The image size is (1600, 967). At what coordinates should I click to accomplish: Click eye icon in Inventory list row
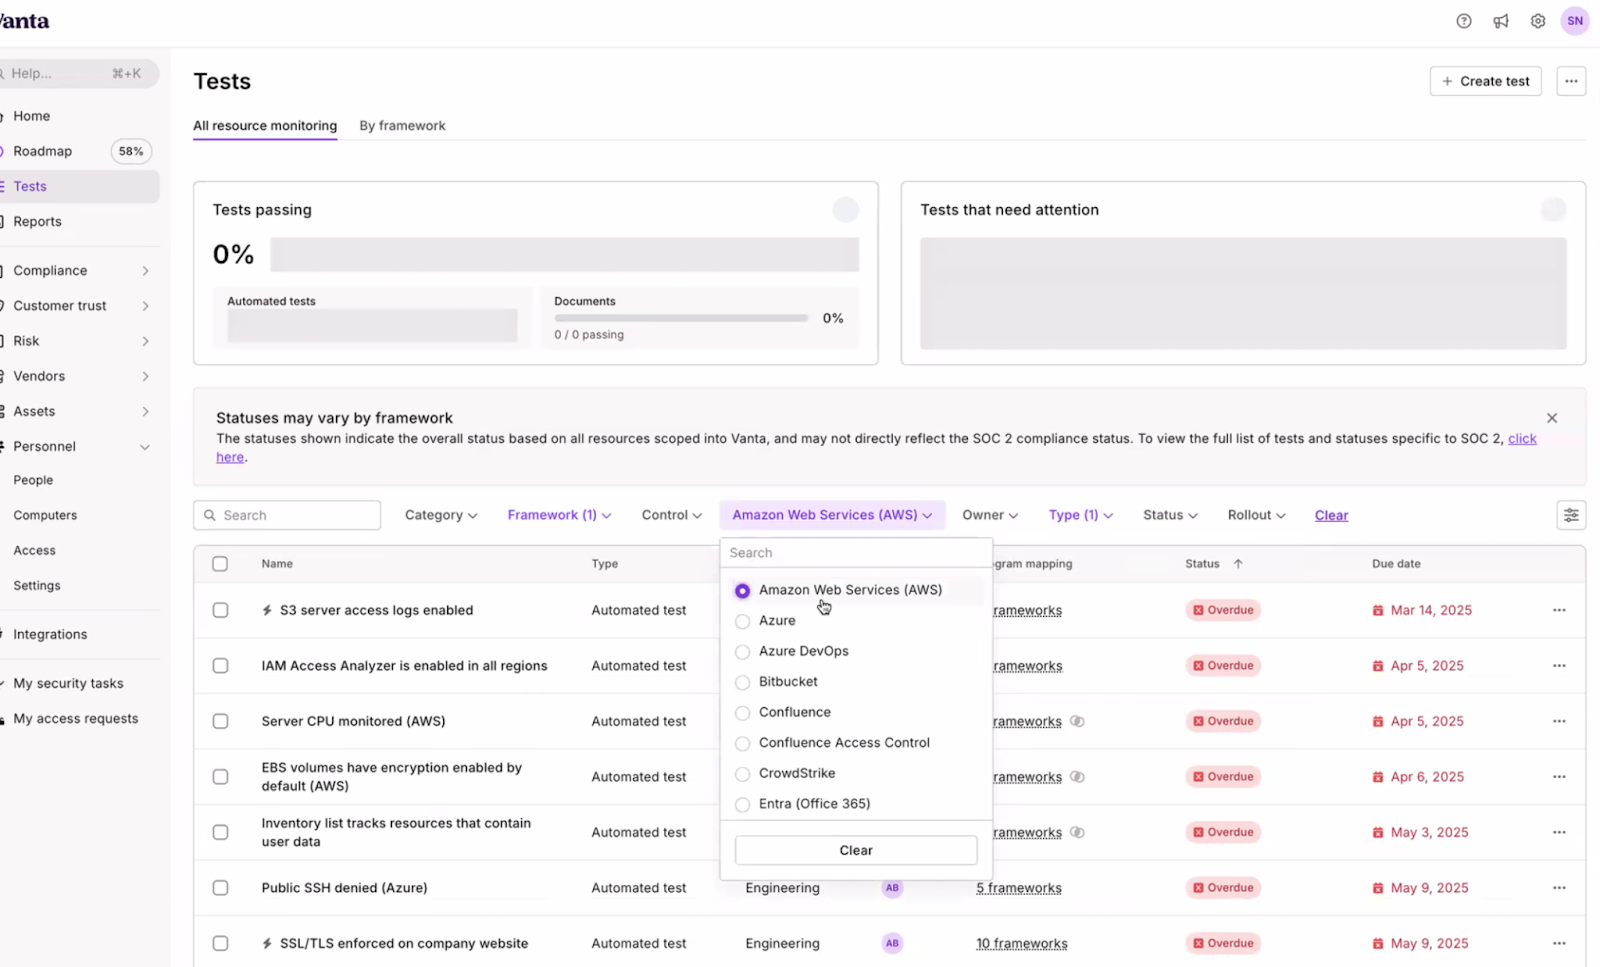tap(1077, 832)
